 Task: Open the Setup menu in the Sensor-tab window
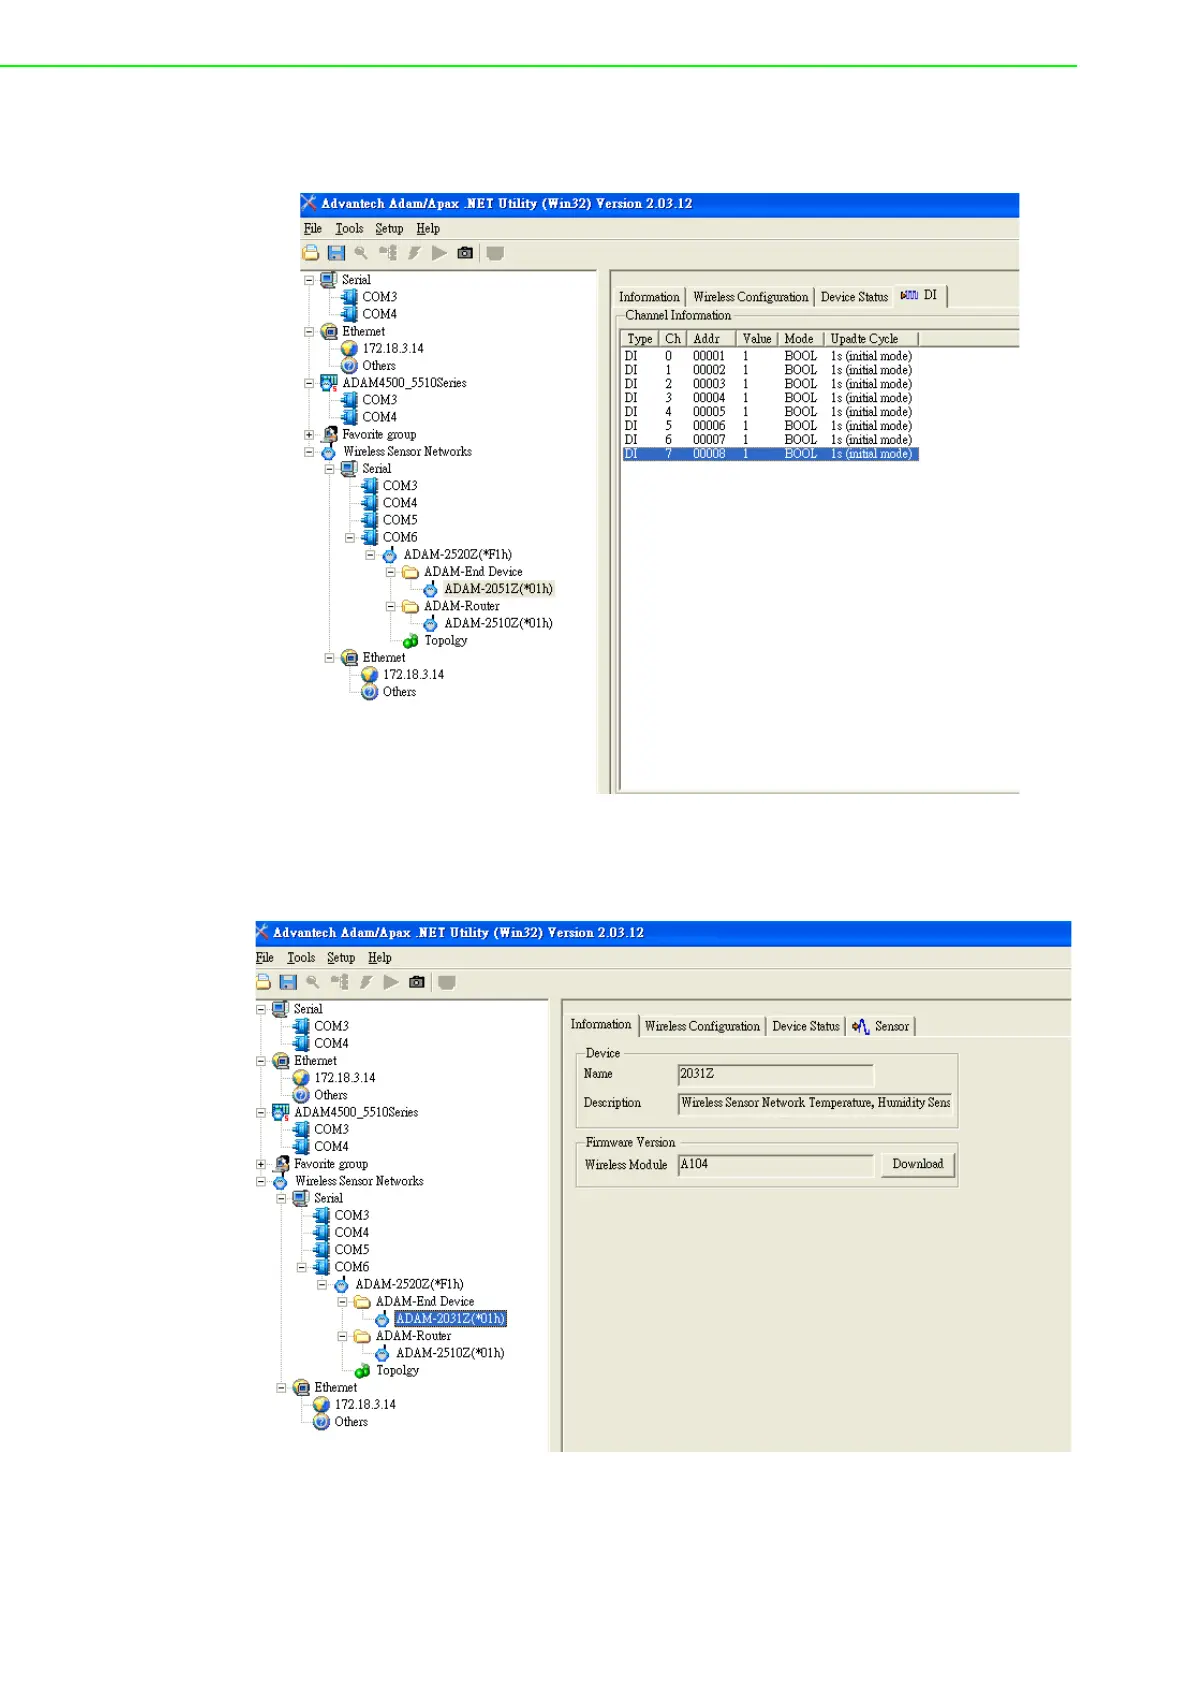coord(341,958)
